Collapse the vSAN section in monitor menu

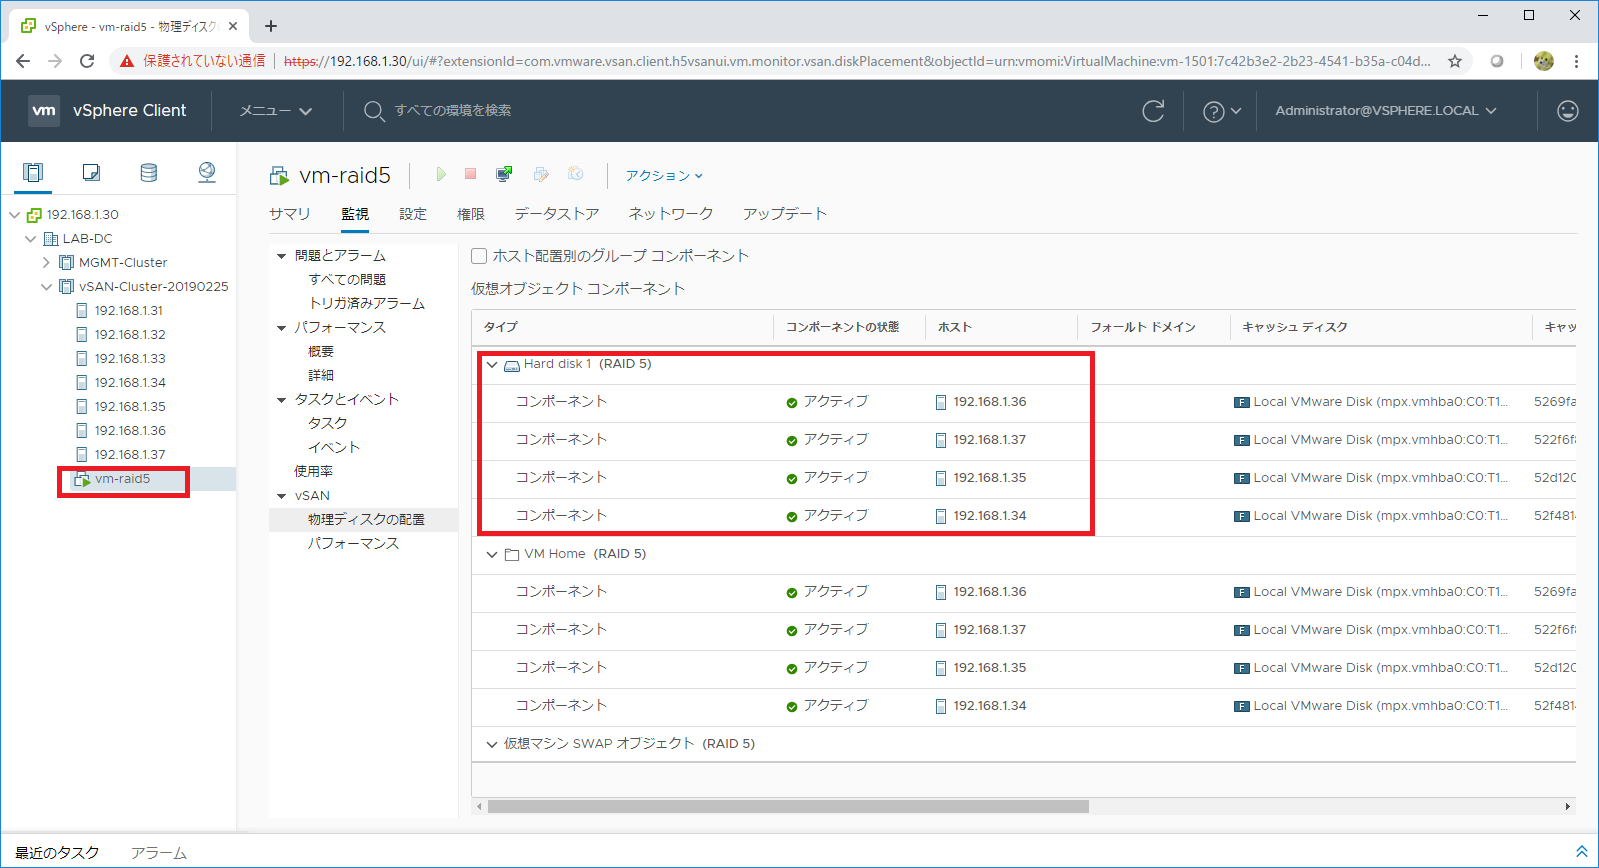(282, 496)
